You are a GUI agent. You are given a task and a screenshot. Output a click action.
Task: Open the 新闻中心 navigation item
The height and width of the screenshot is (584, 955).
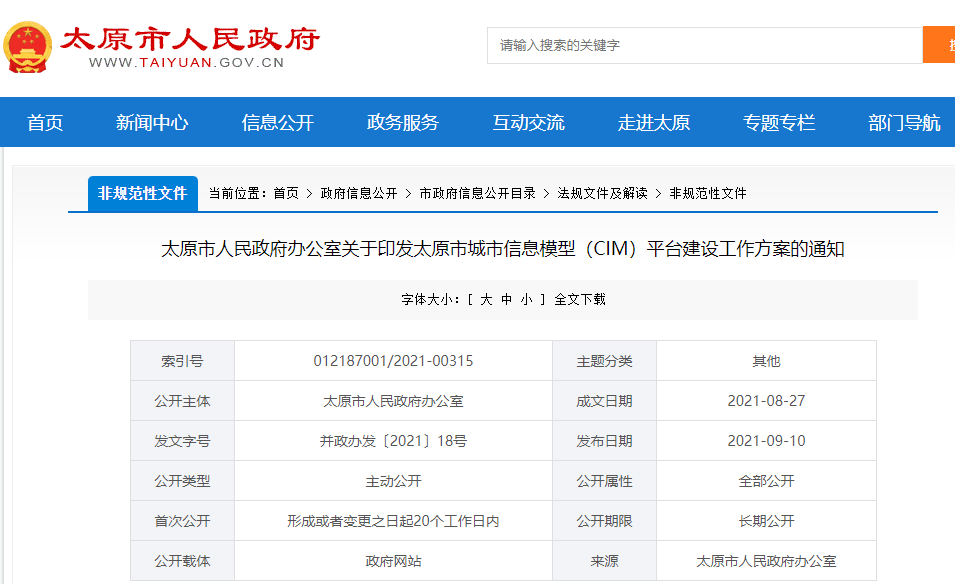point(152,122)
